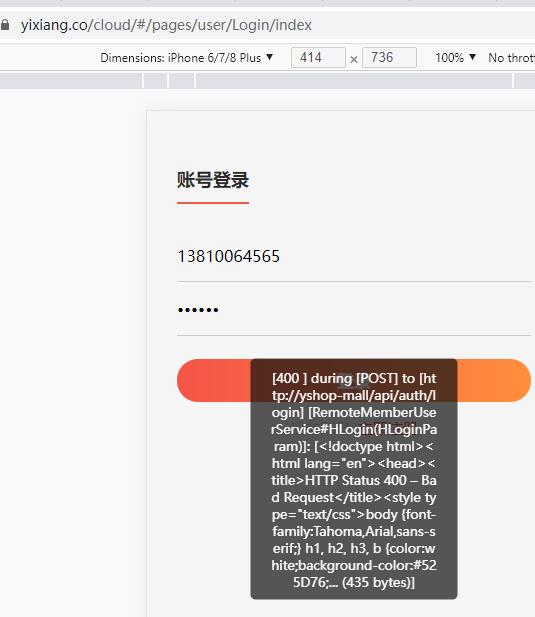Click the device width breakpoint ruler bar
This screenshot has width=535, height=617.
point(268,81)
